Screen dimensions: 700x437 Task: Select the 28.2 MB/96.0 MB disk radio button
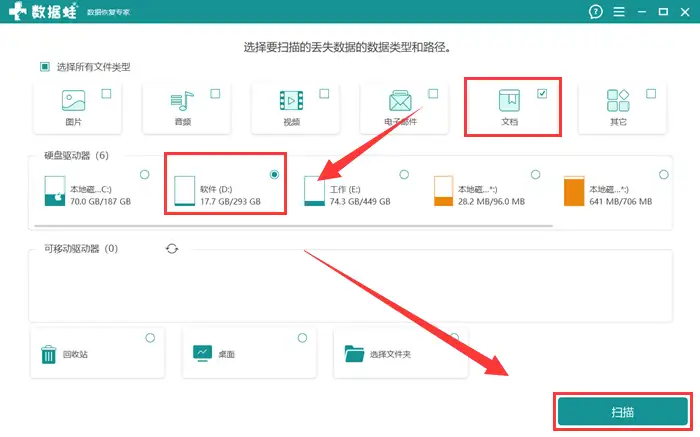pyautogui.click(x=535, y=175)
